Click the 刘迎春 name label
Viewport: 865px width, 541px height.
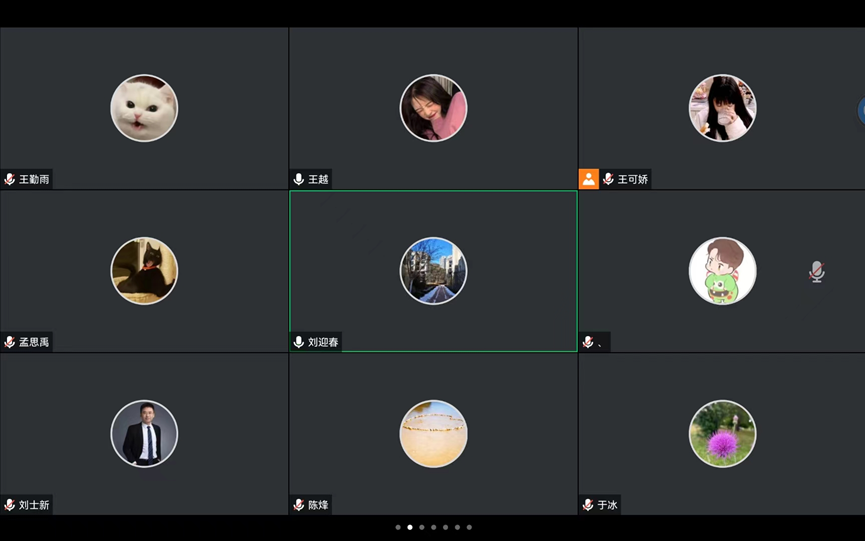pyautogui.click(x=323, y=342)
